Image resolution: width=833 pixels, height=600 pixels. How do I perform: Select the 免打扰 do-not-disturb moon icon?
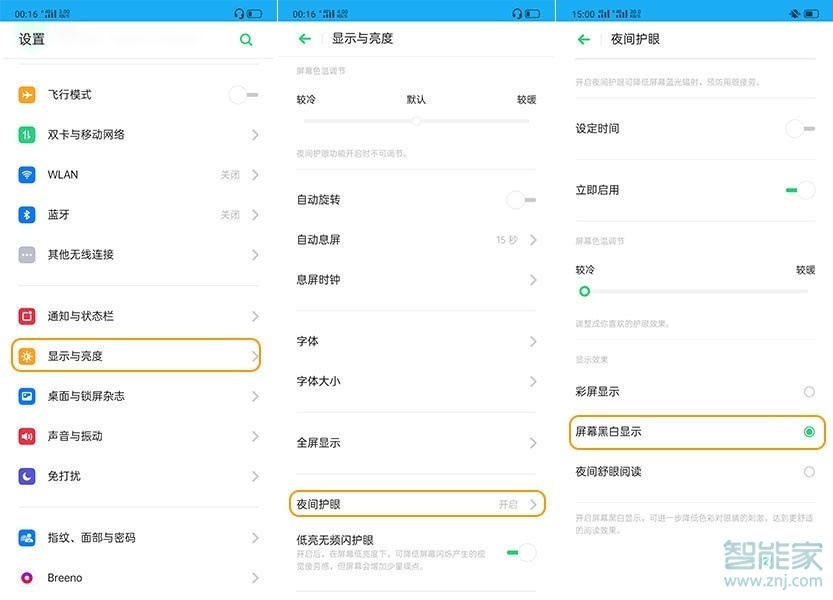pyautogui.click(x=27, y=477)
